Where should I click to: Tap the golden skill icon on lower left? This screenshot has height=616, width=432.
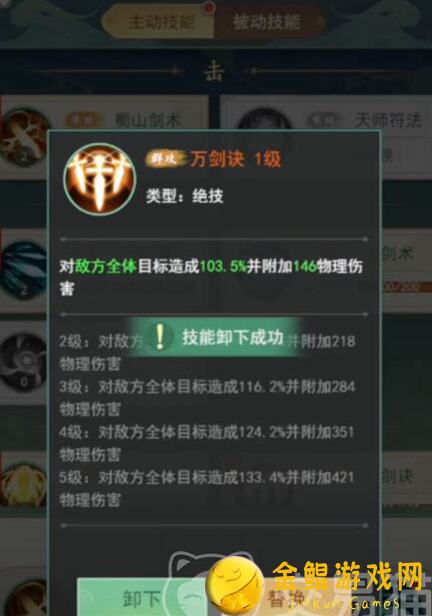point(24,484)
